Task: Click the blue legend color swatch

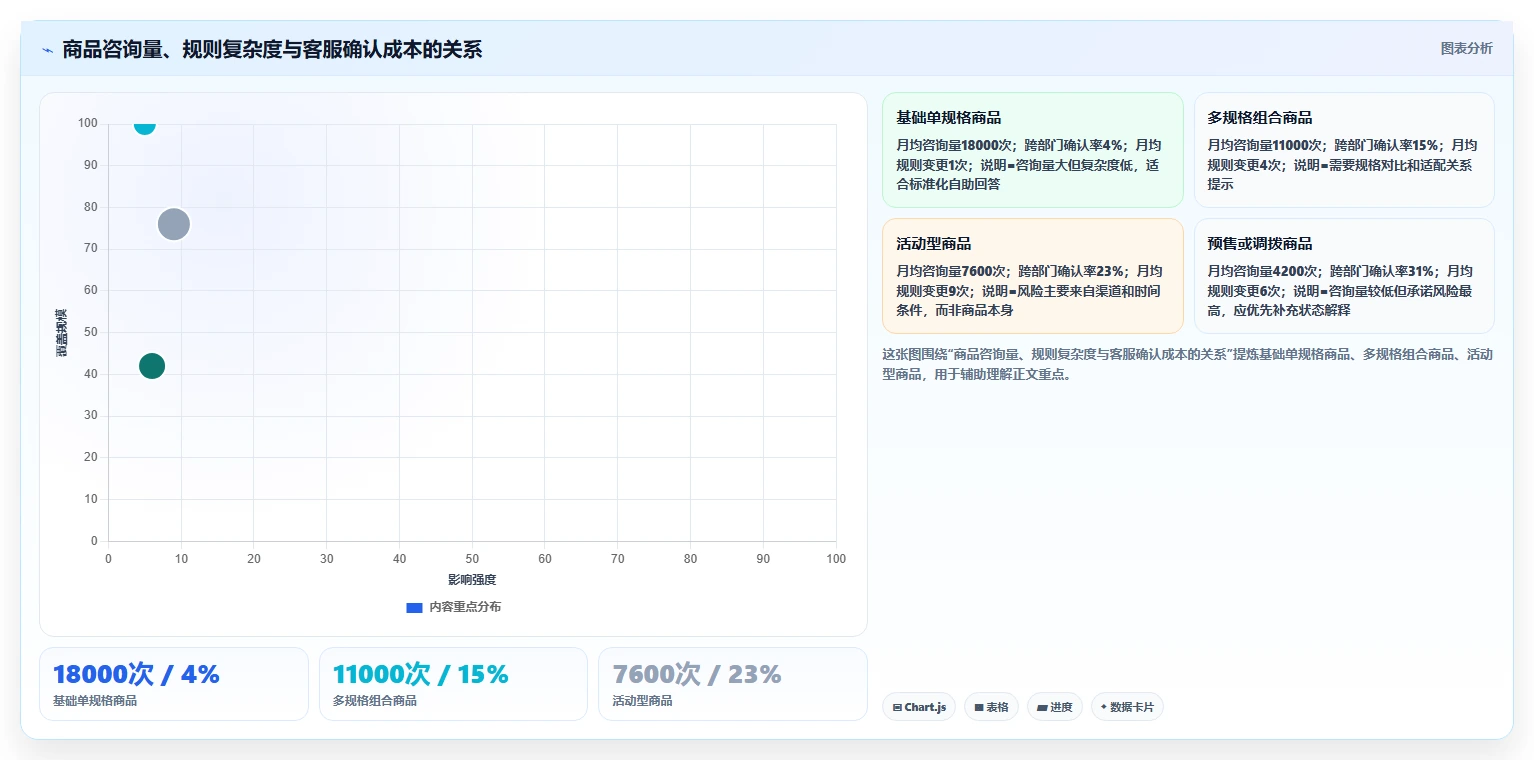Action: pyautogui.click(x=414, y=607)
